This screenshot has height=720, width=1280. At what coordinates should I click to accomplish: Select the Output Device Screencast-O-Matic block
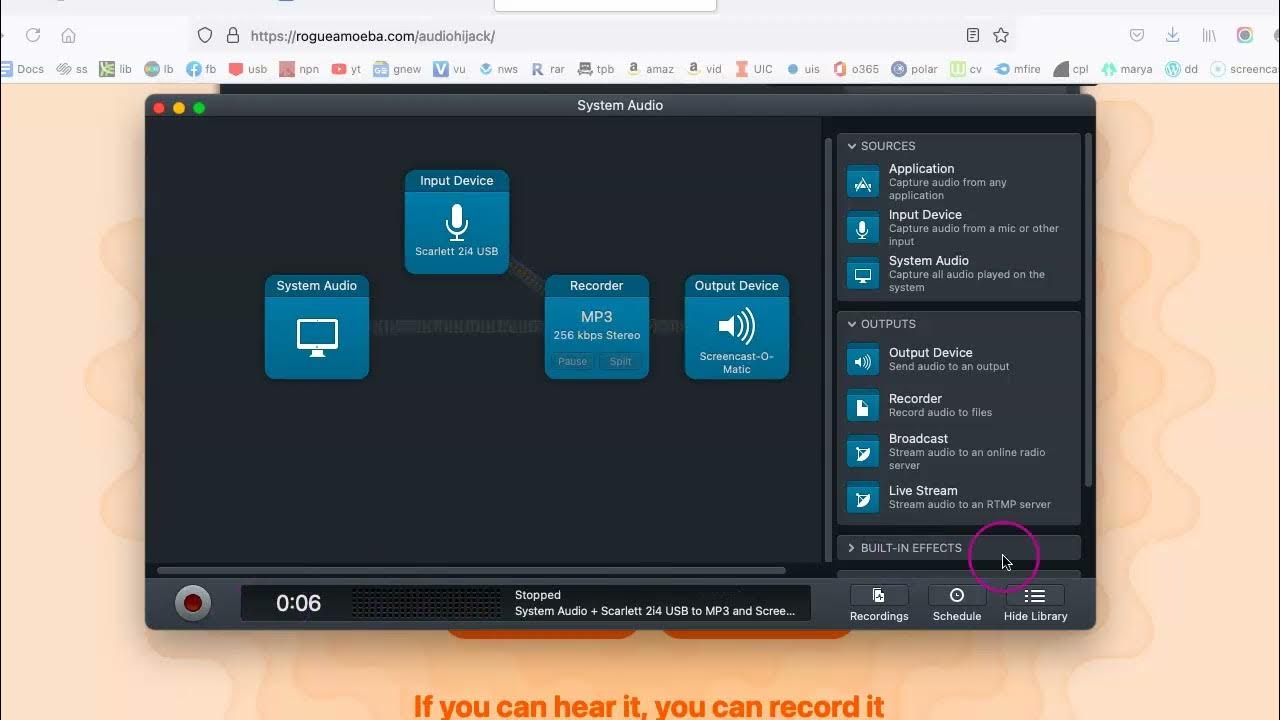pyautogui.click(x=737, y=327)
